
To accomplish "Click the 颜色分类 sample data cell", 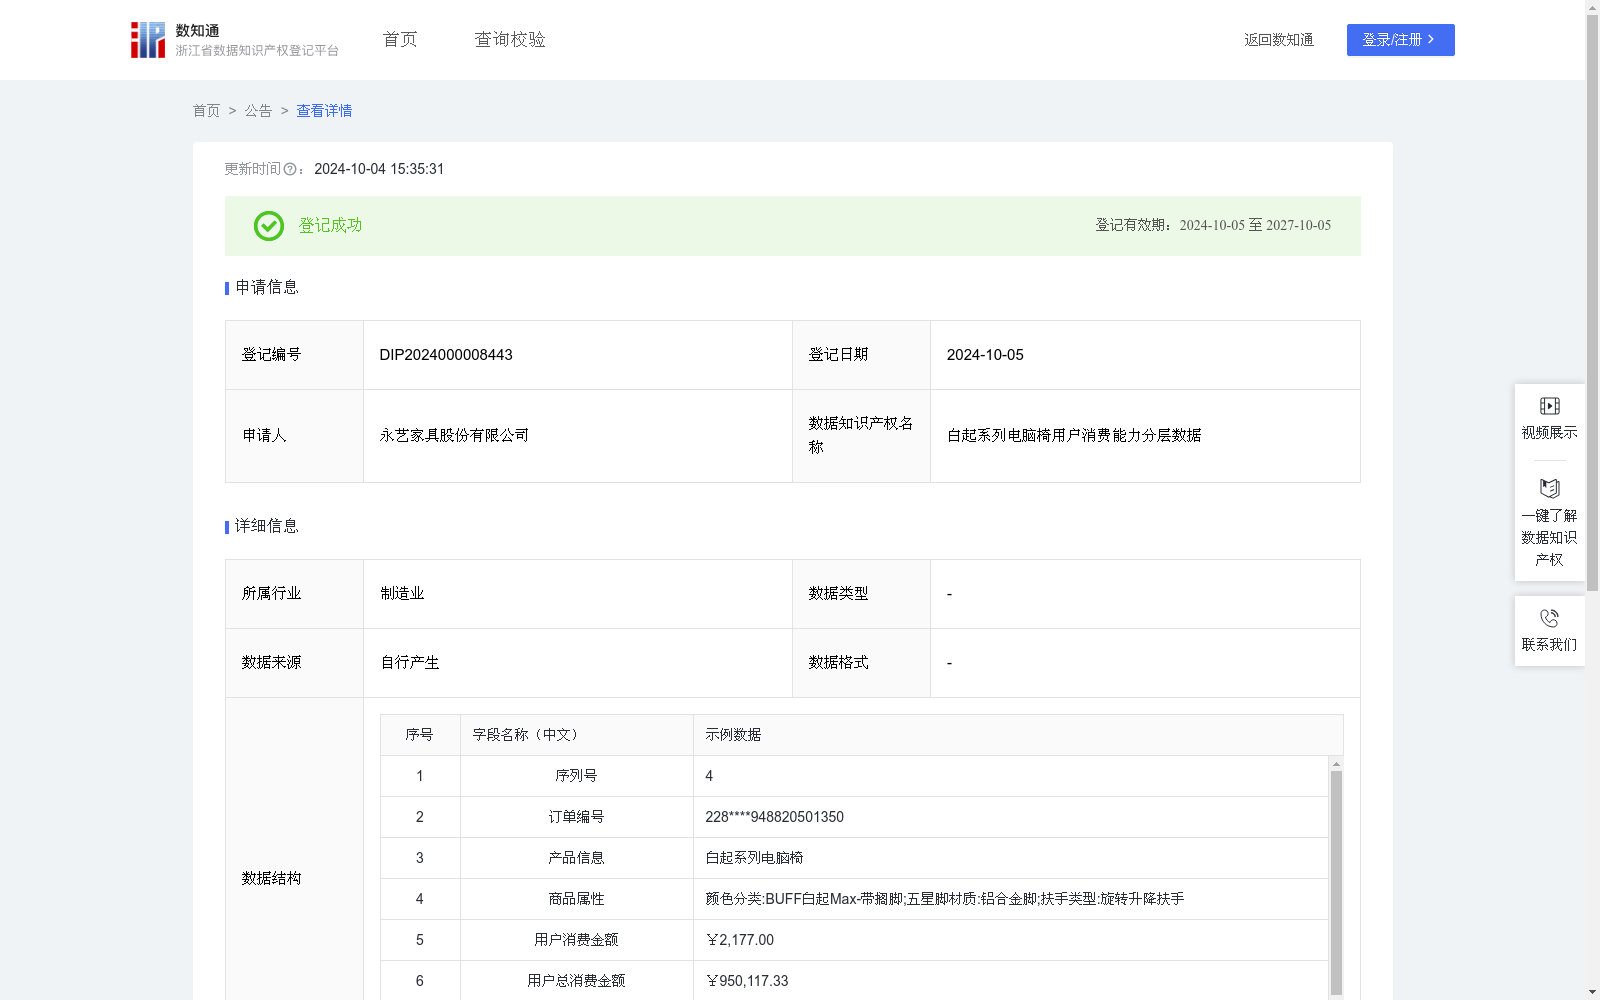I will tap(1010, 899).
